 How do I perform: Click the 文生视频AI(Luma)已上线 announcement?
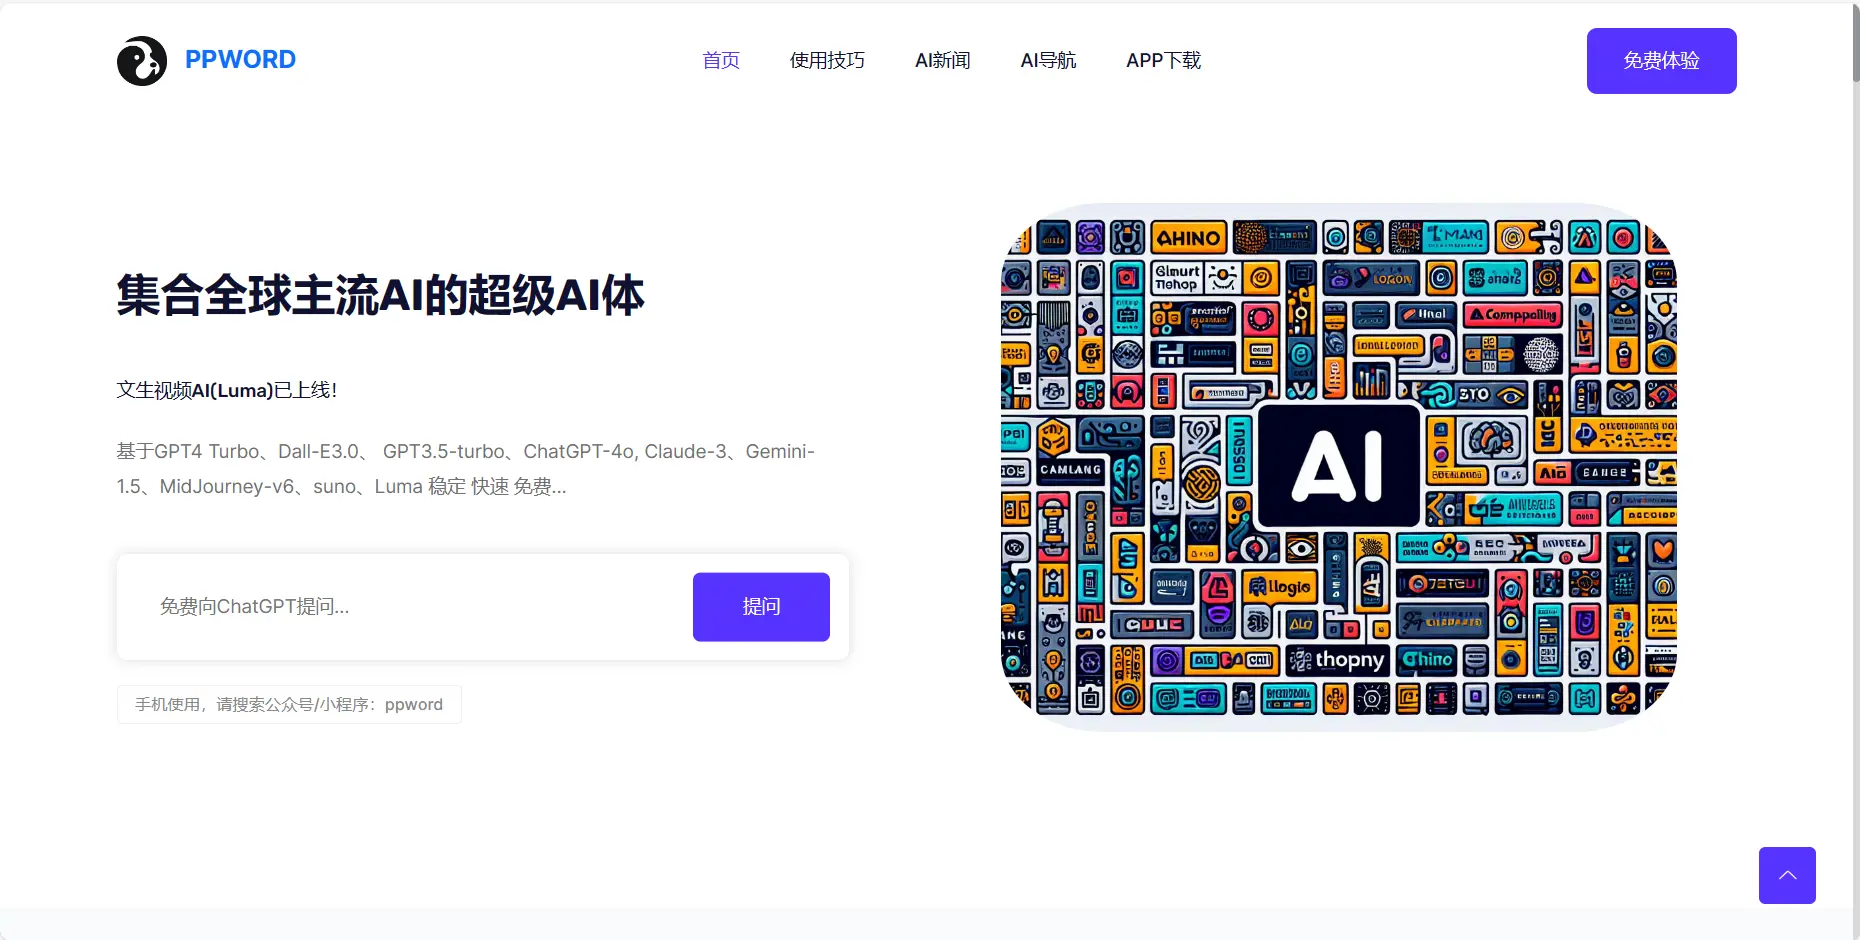(227, 391)
